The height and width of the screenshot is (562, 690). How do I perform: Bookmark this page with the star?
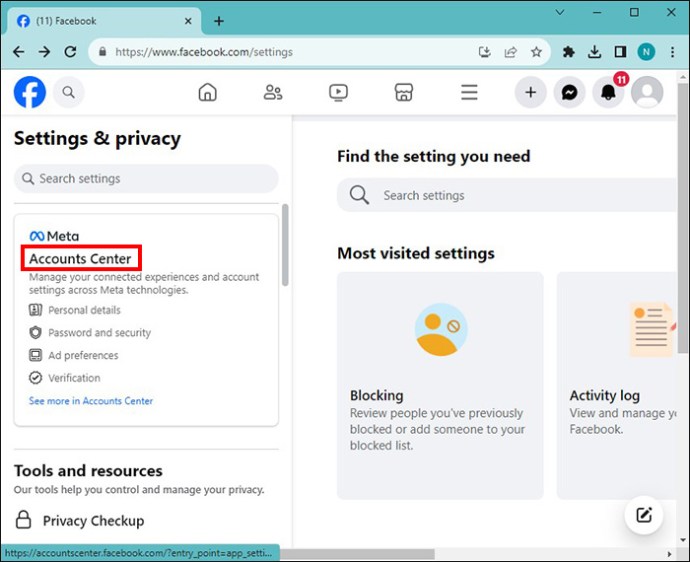point(536,52)
